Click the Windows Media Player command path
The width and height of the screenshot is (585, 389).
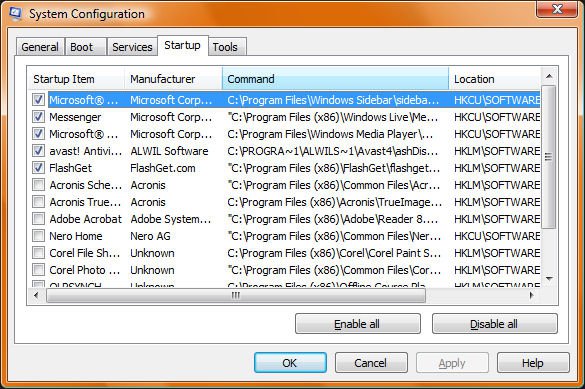[330, 134]
